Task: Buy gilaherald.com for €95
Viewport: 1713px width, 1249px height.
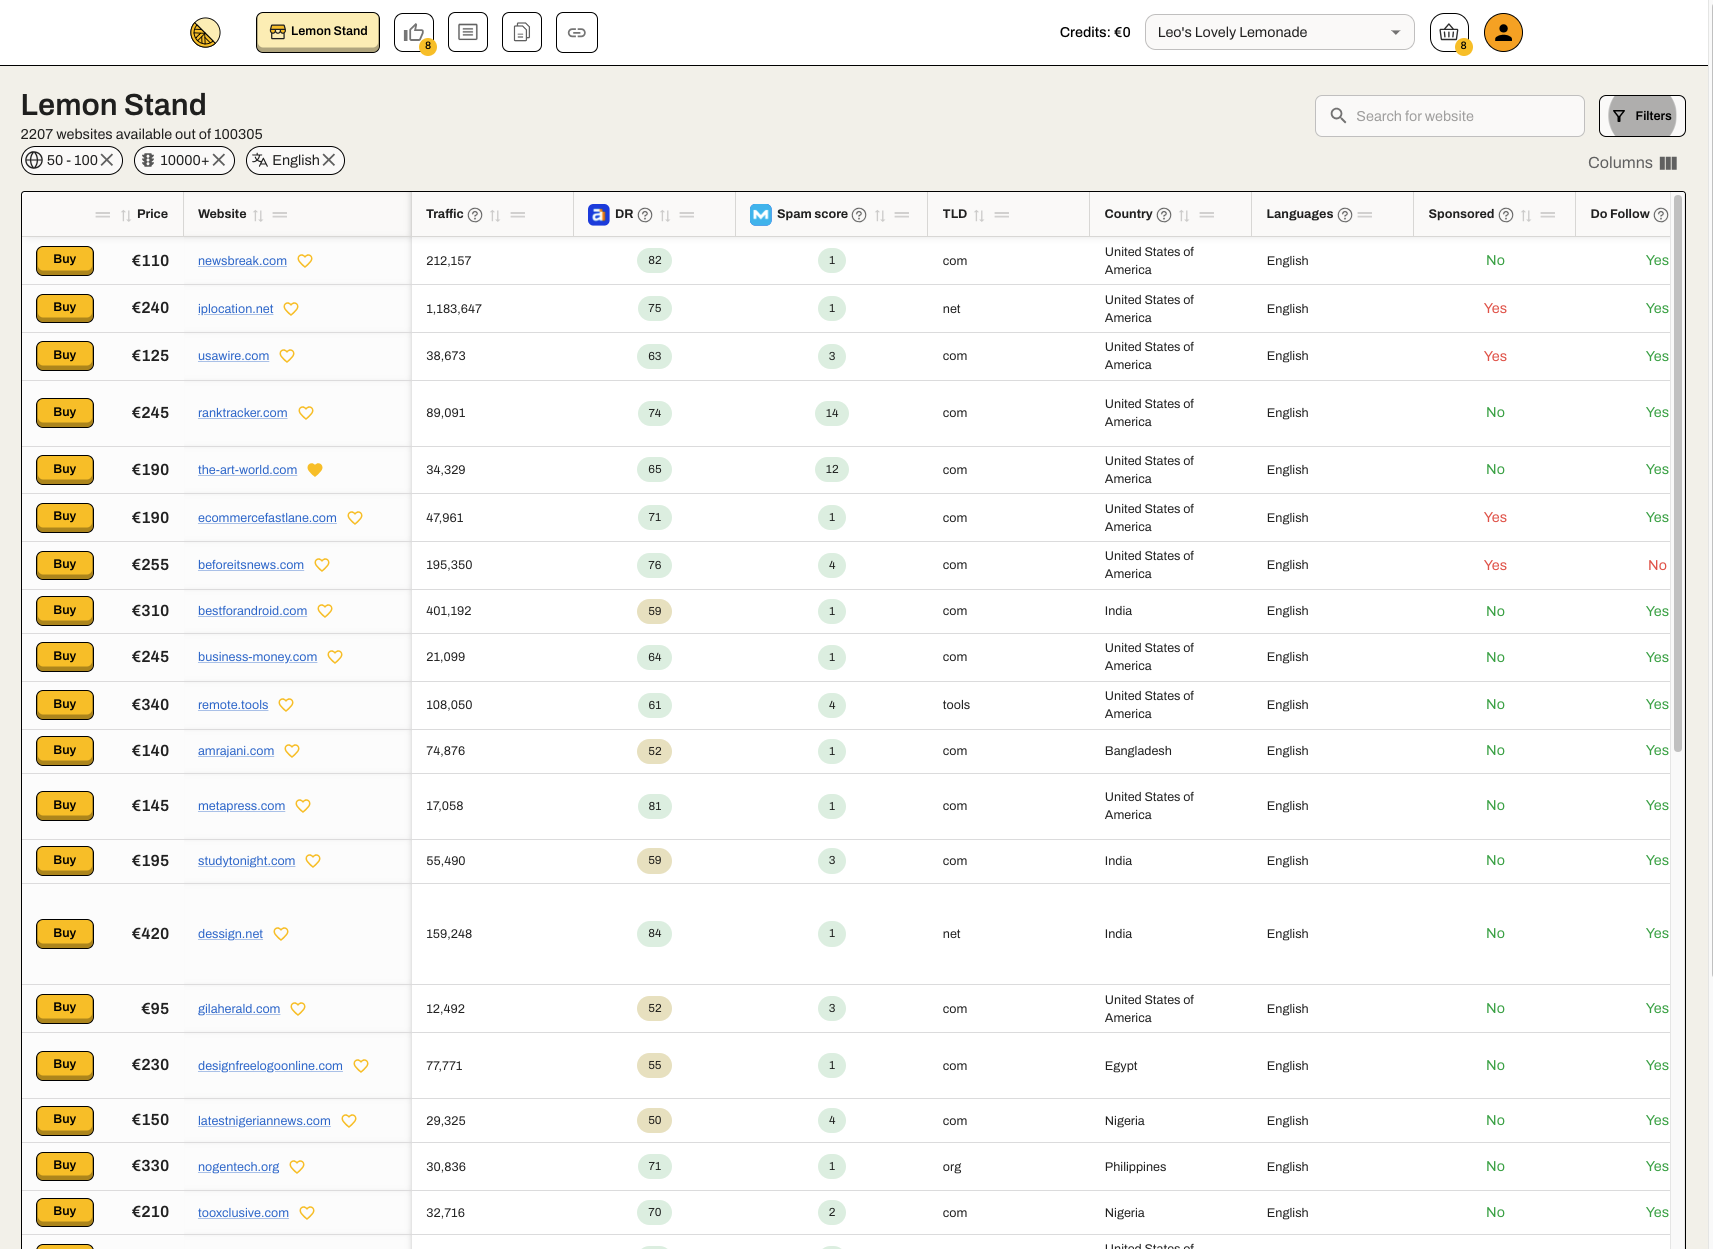Action: tap(65, 1008)
